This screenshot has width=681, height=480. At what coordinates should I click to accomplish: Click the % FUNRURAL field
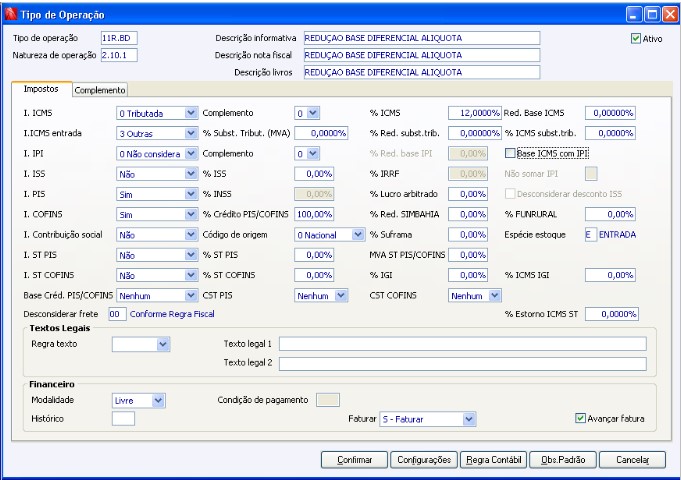(x=610, y=214)
